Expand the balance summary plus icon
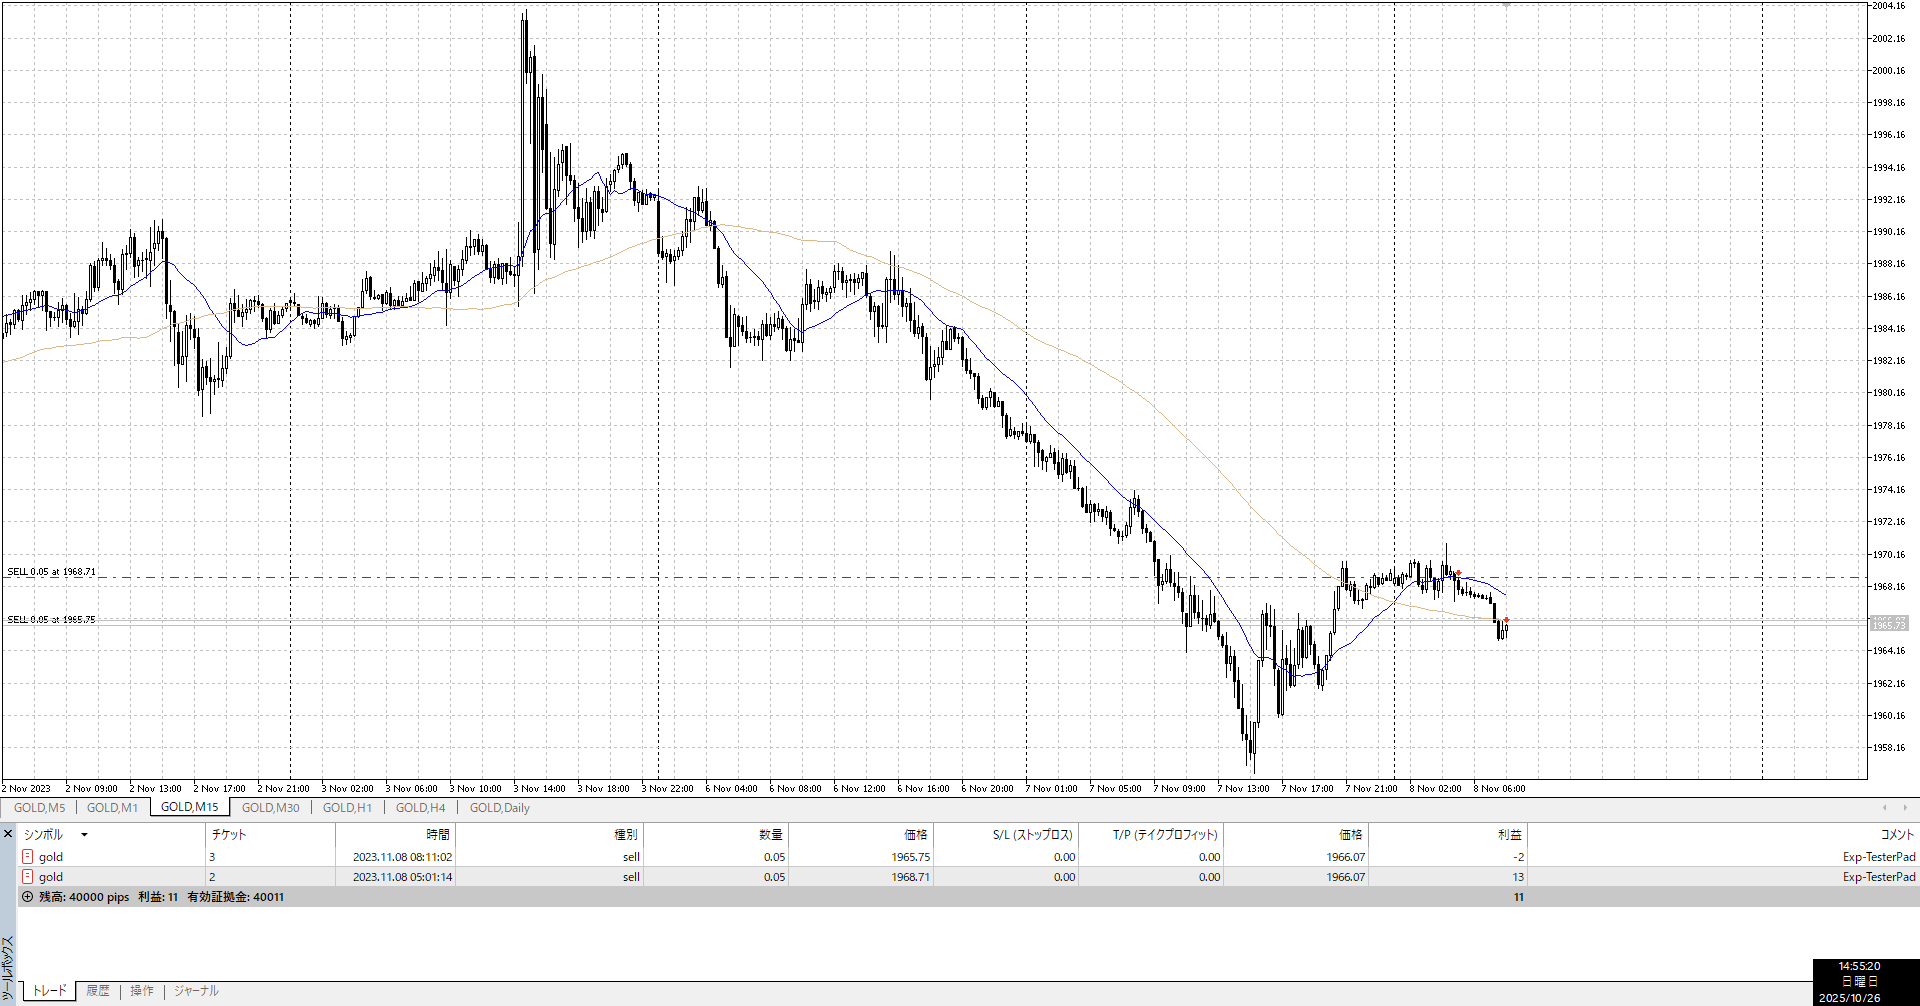1920x1006 pixels. (x=28, y=897)
